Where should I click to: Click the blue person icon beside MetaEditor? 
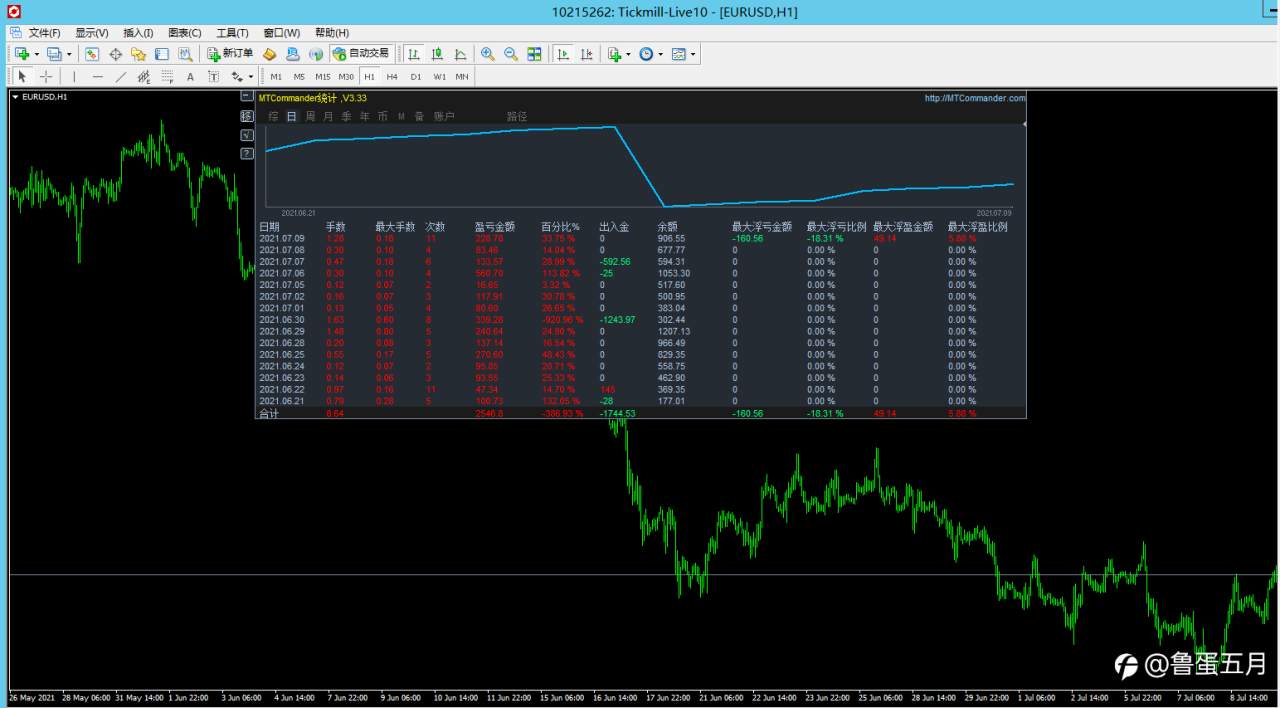pos(292,54)
